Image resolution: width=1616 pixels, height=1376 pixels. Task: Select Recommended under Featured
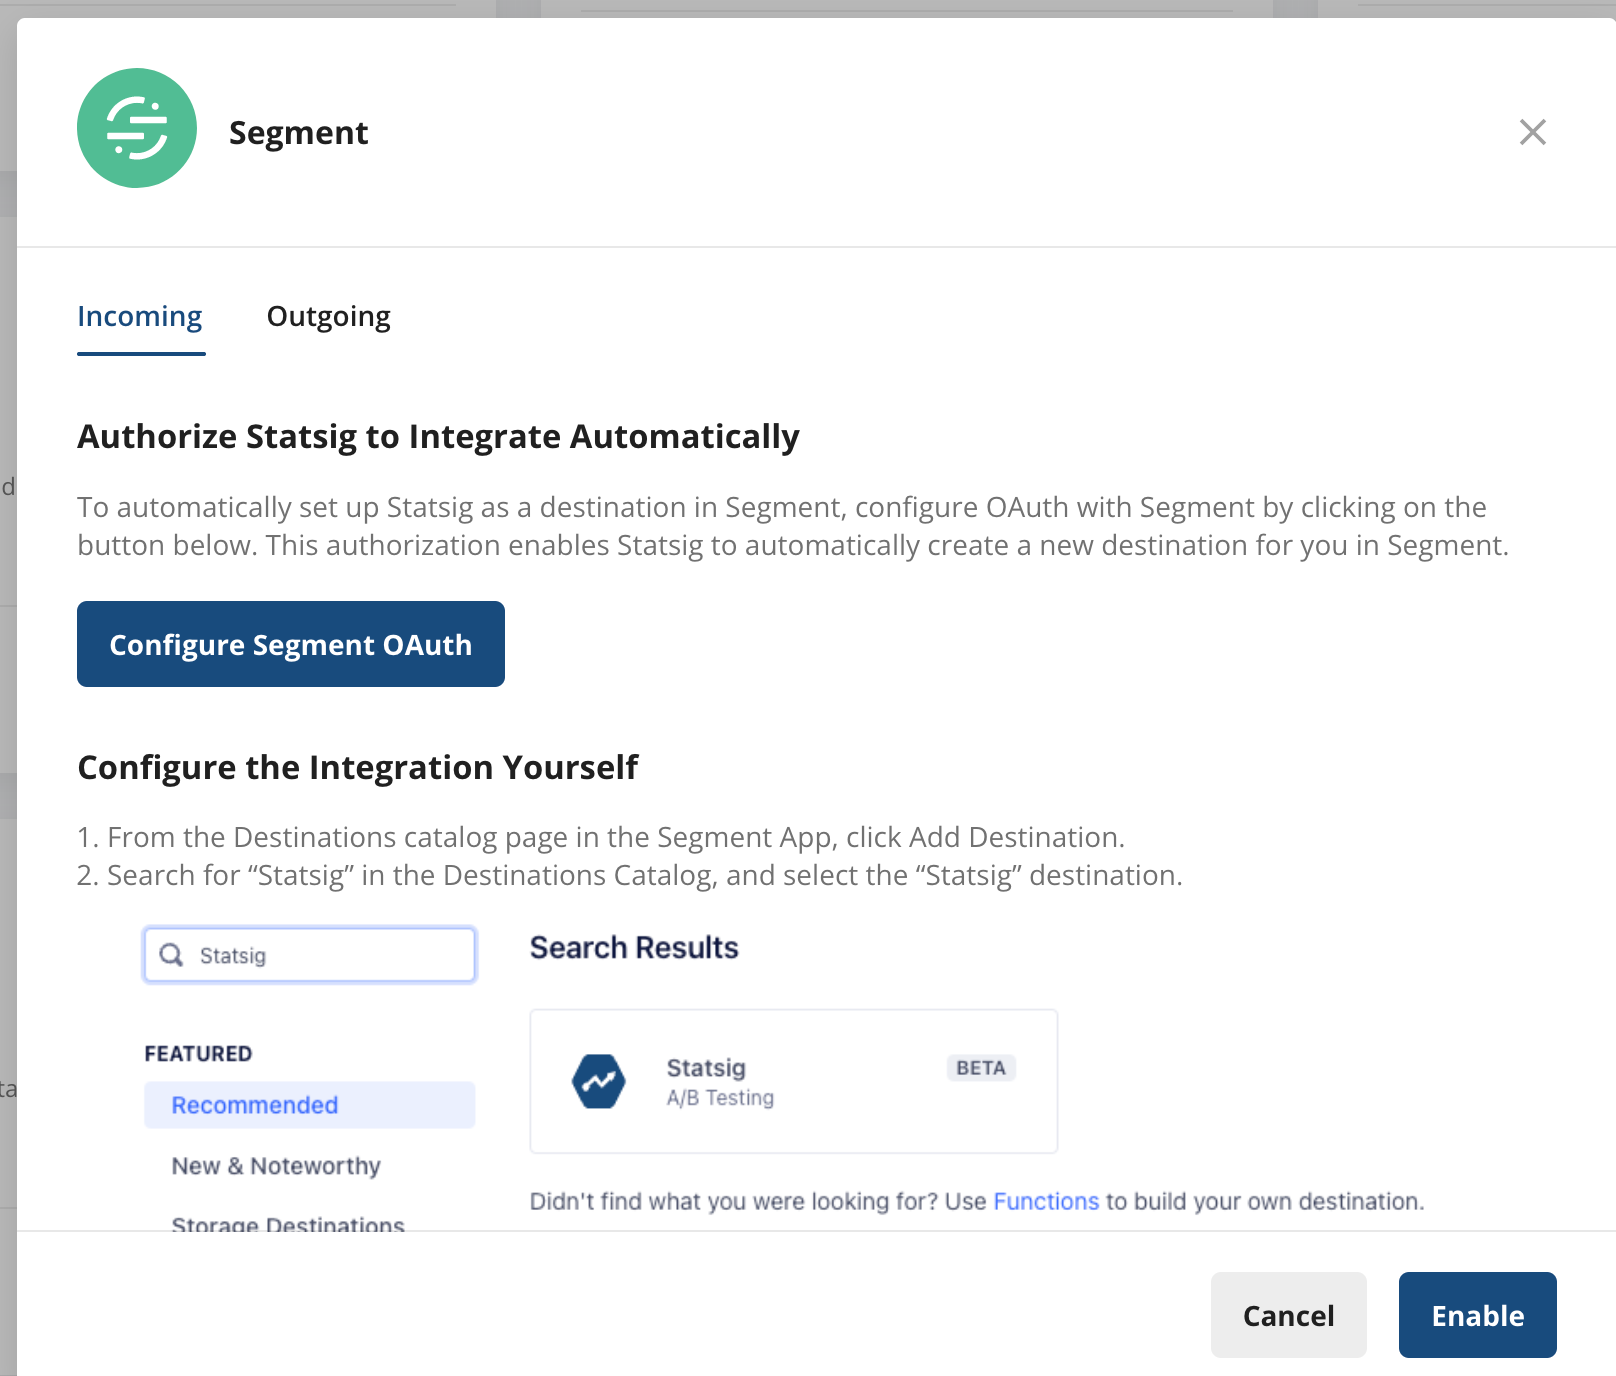click(x=254, y=1105)
